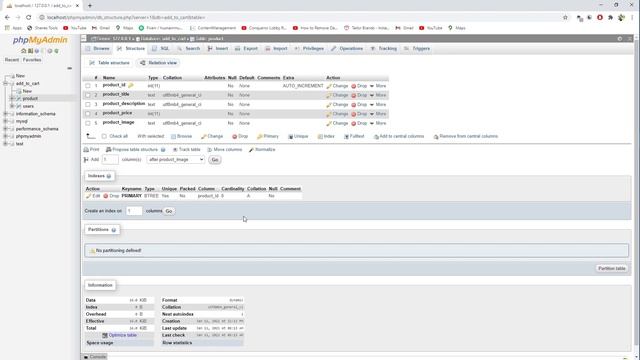Open the More dropdown for product_title
This screenshot has height=360, width=640.
[x=378, y=95]
